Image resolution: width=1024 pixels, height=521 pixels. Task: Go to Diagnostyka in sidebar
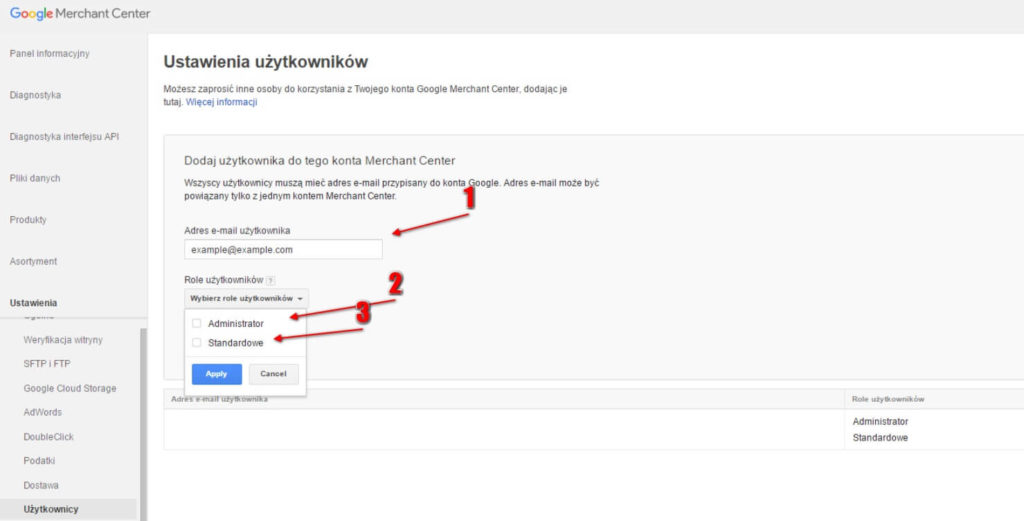point(35,95)
